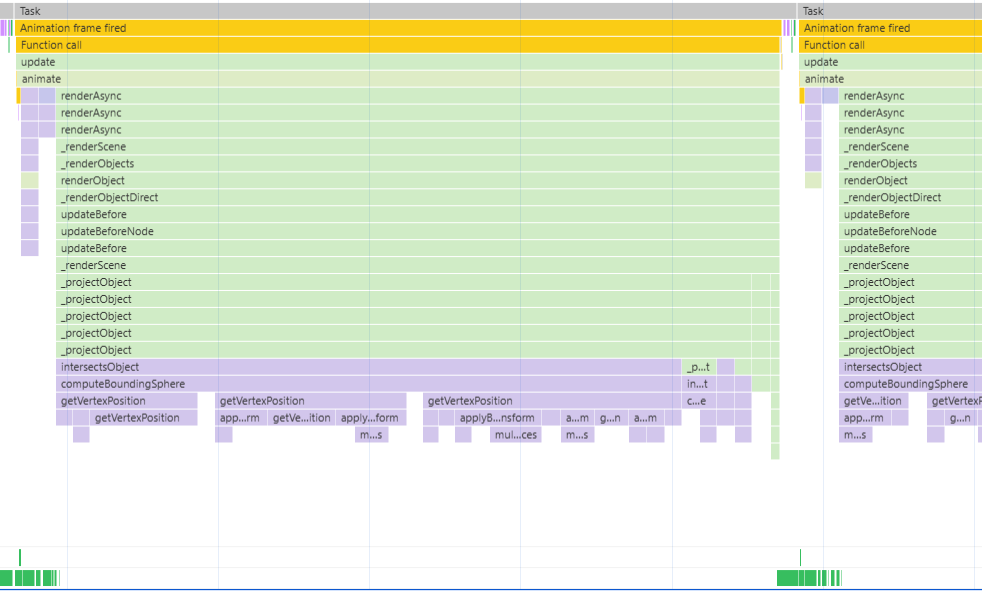The width and height of the screenshot is (982, 591).
Task: Click the small c...e bar
Action: point(699,400)
